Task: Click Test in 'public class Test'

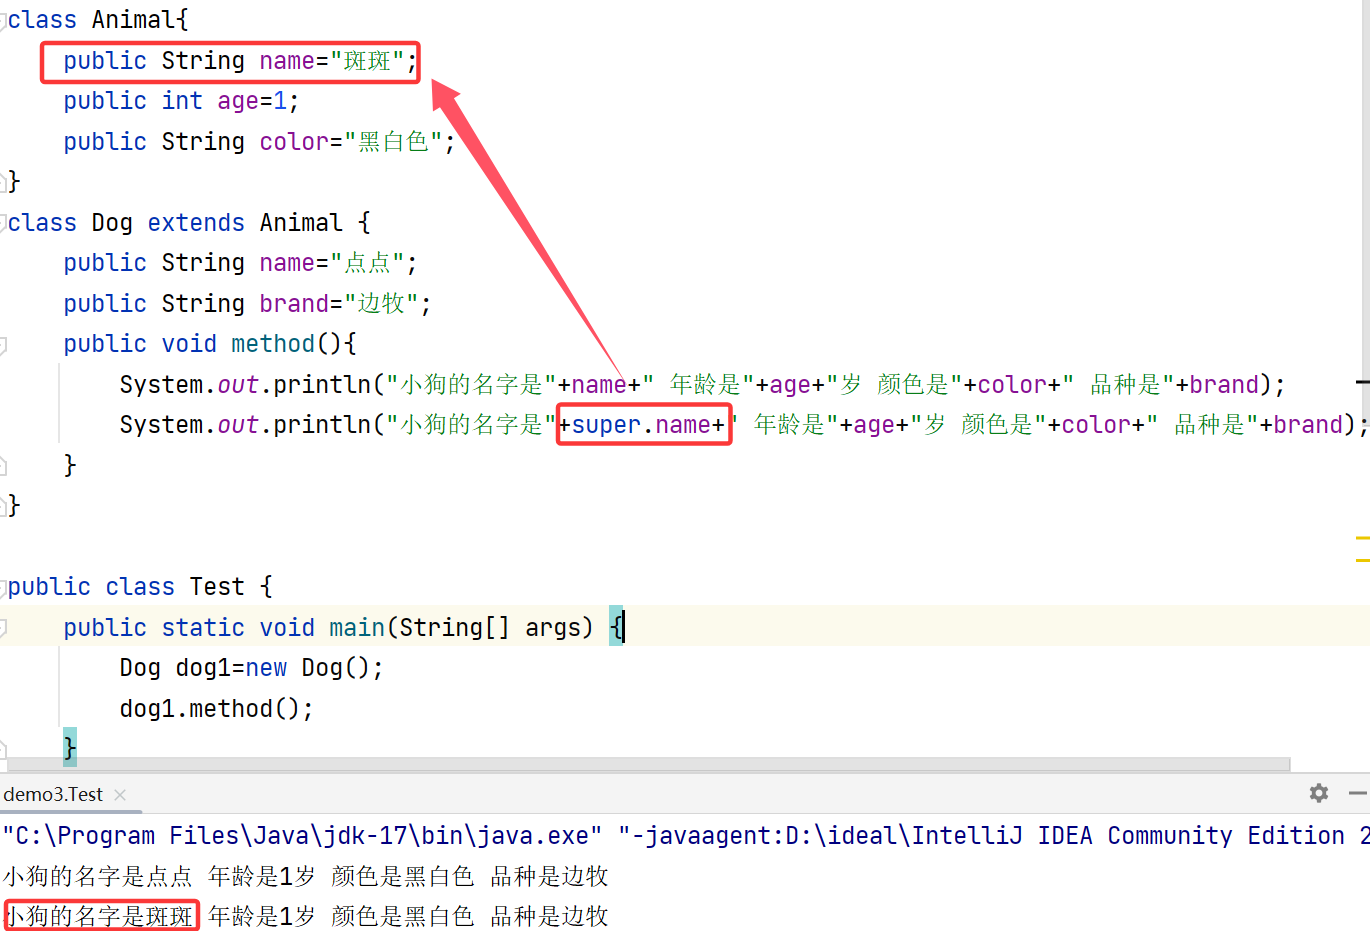Action: click(217, 587)
